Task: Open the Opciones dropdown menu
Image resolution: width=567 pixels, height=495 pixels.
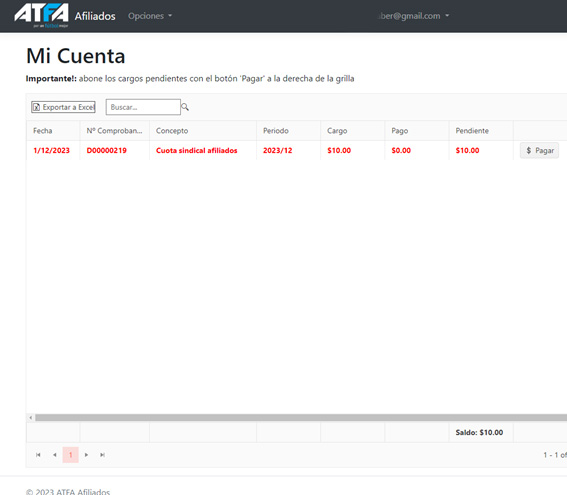Action: (150, 16)
